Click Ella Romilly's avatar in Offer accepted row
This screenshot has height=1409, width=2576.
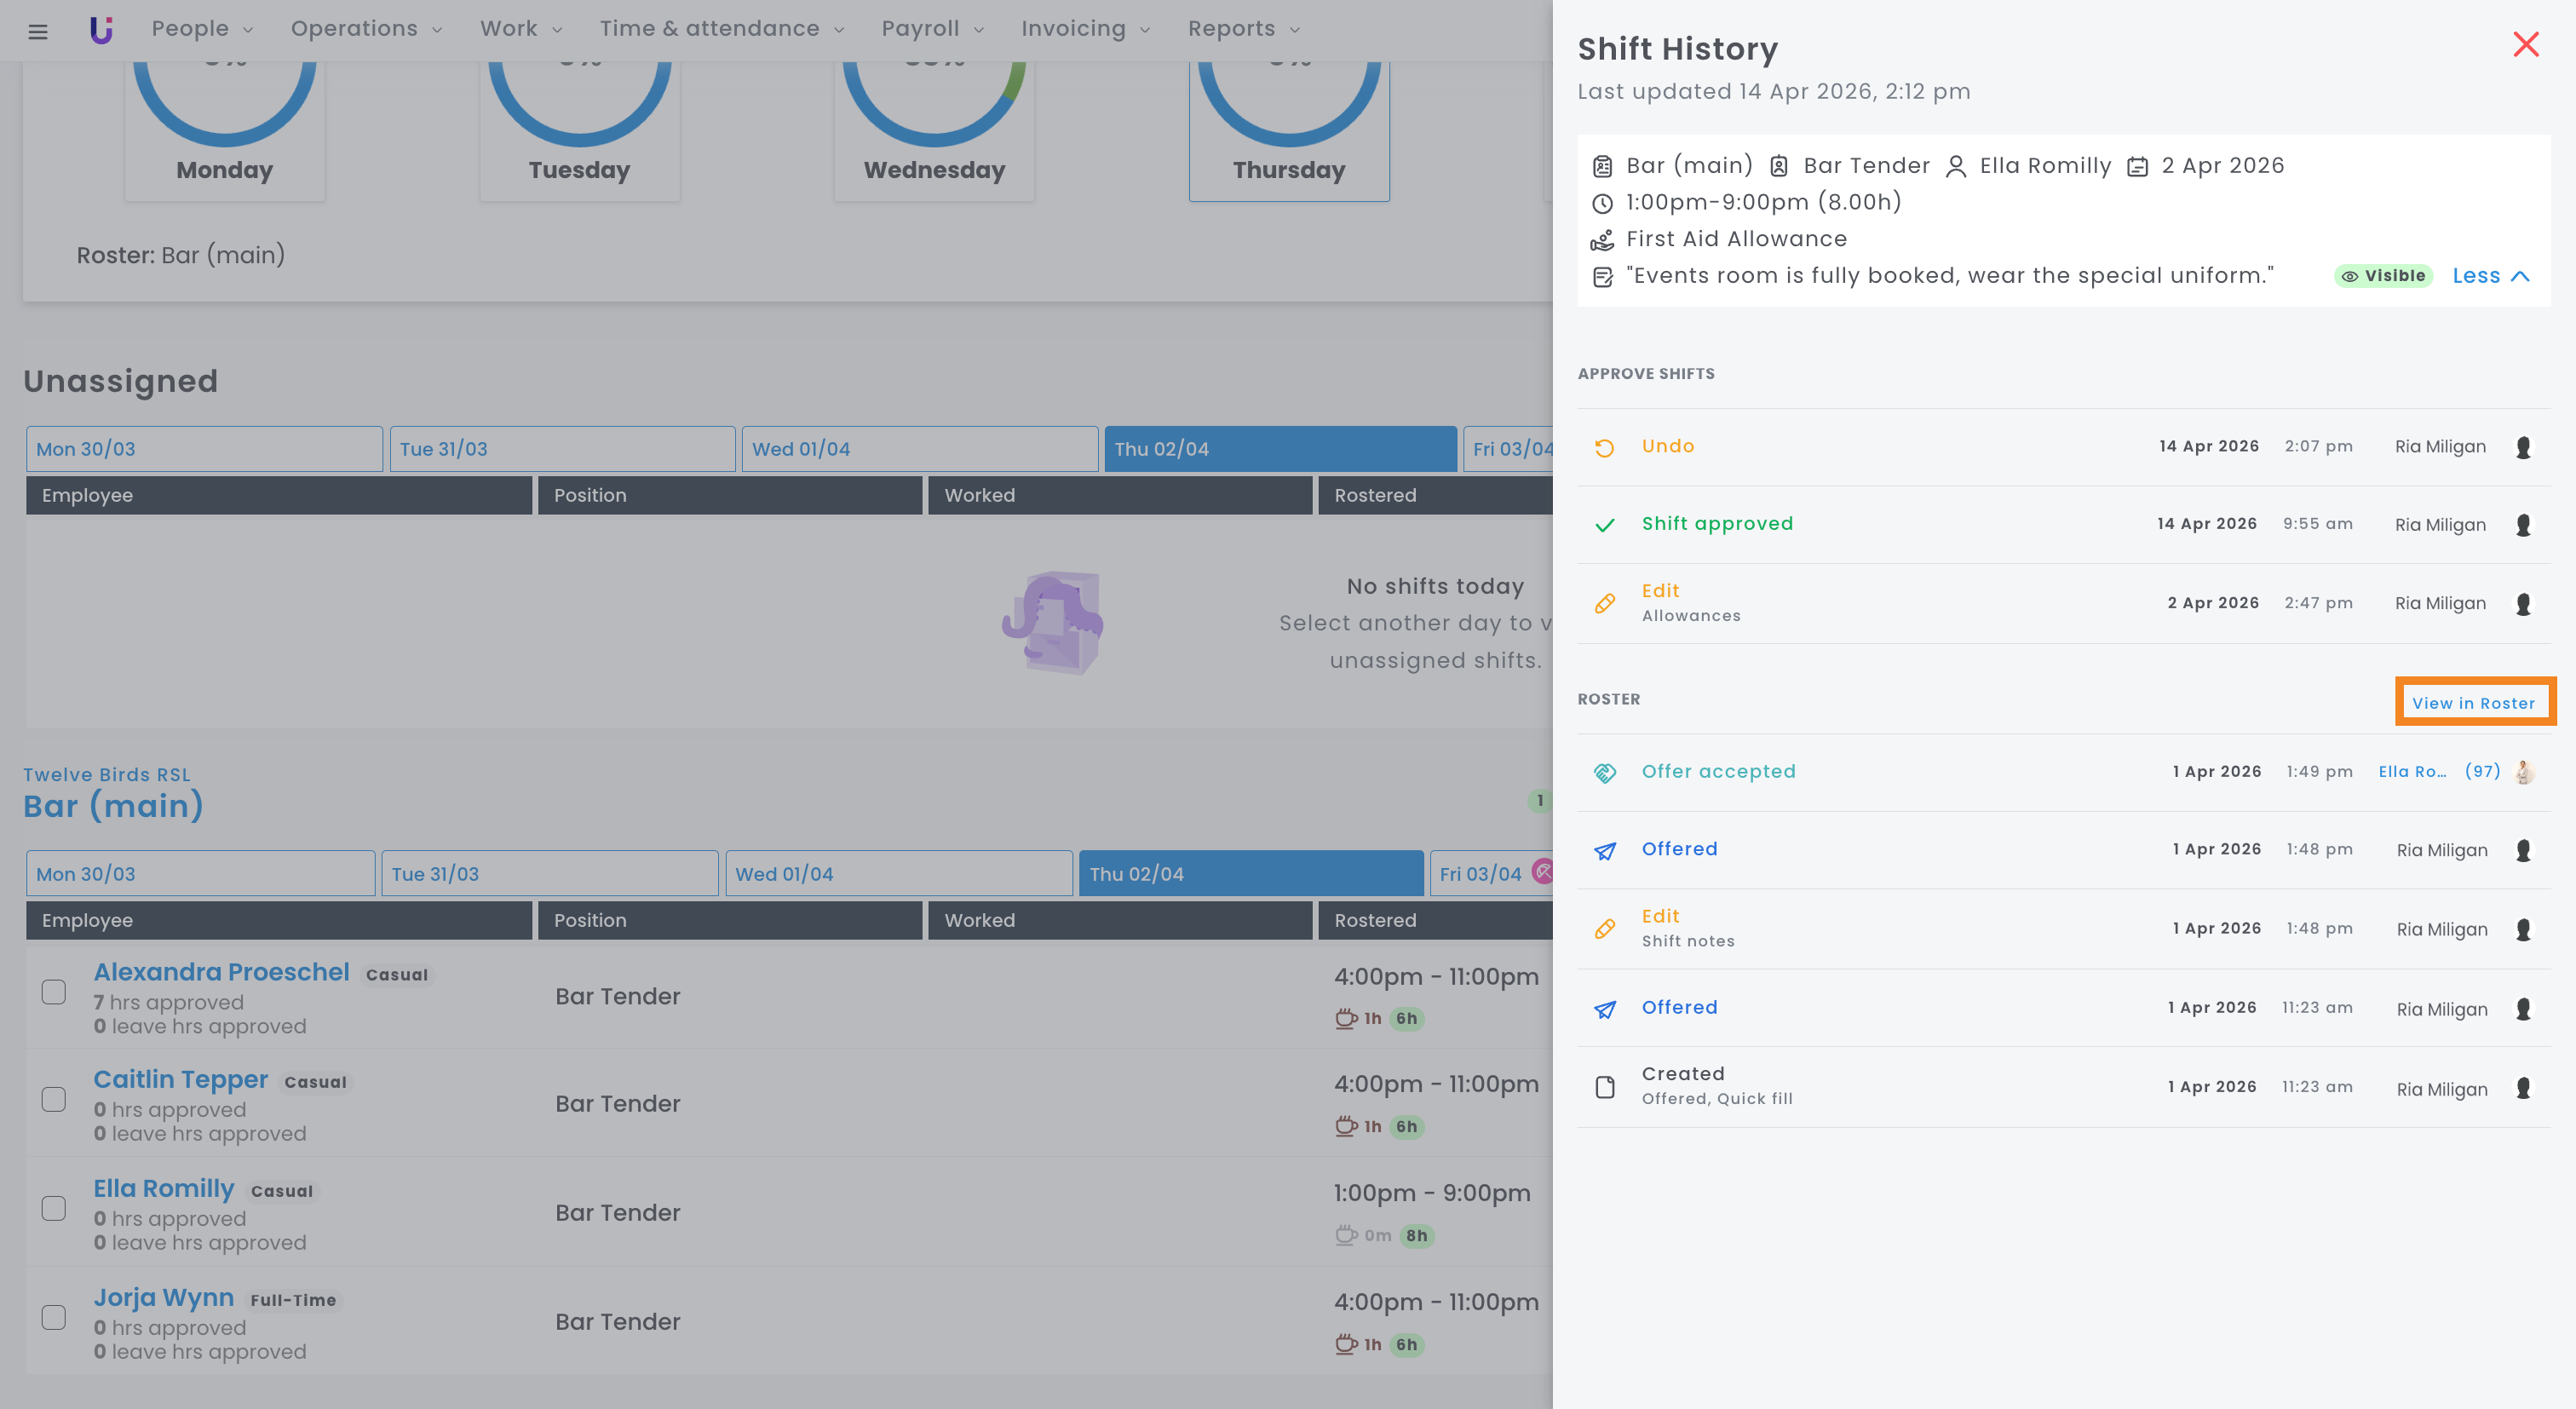click(2523, 772)
